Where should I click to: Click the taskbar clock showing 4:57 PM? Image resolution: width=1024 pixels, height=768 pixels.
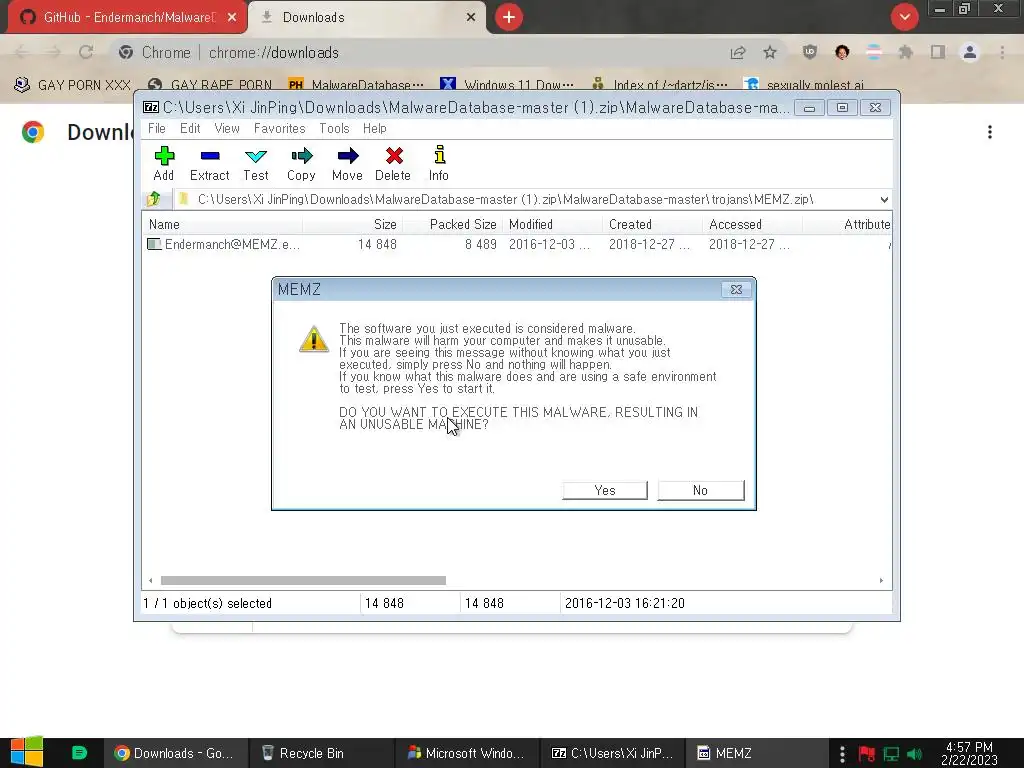tap(969, 753)
